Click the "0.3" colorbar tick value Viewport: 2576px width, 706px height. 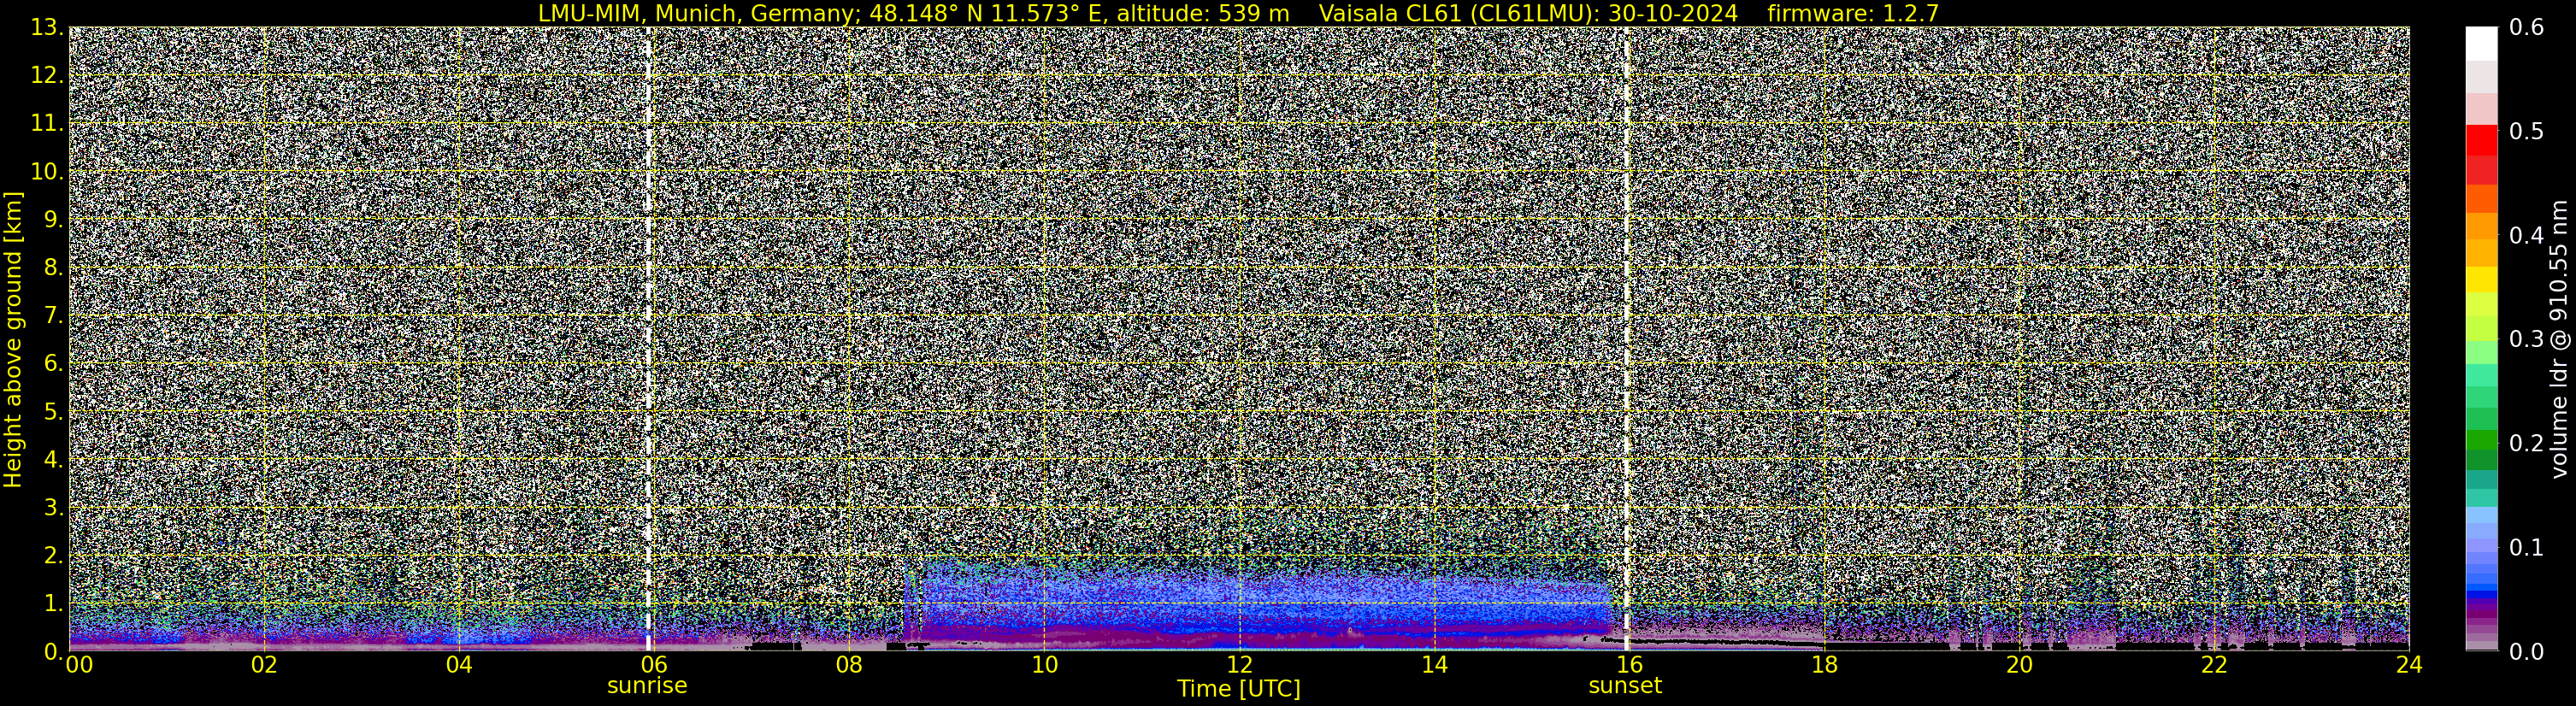tap(2526, 340)
